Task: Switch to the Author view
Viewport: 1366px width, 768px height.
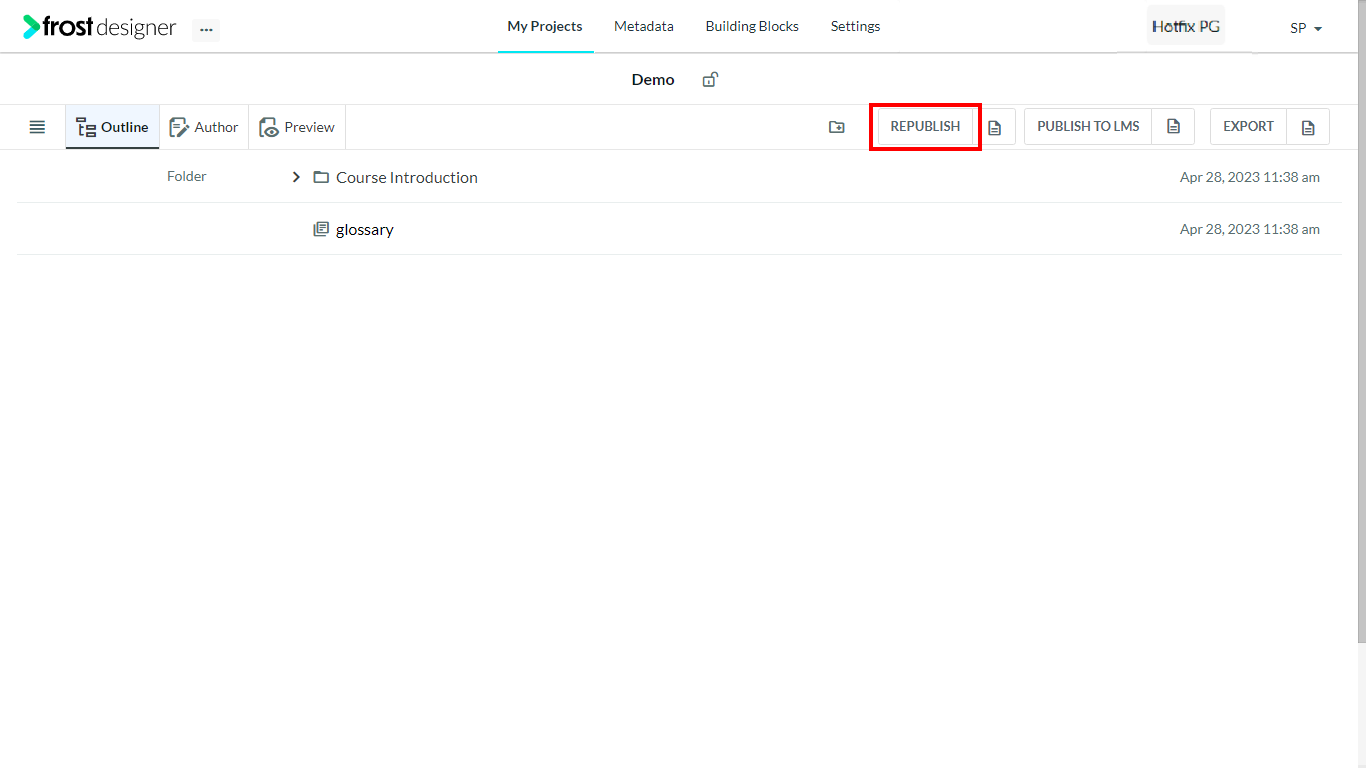Action: coord(204,127)
